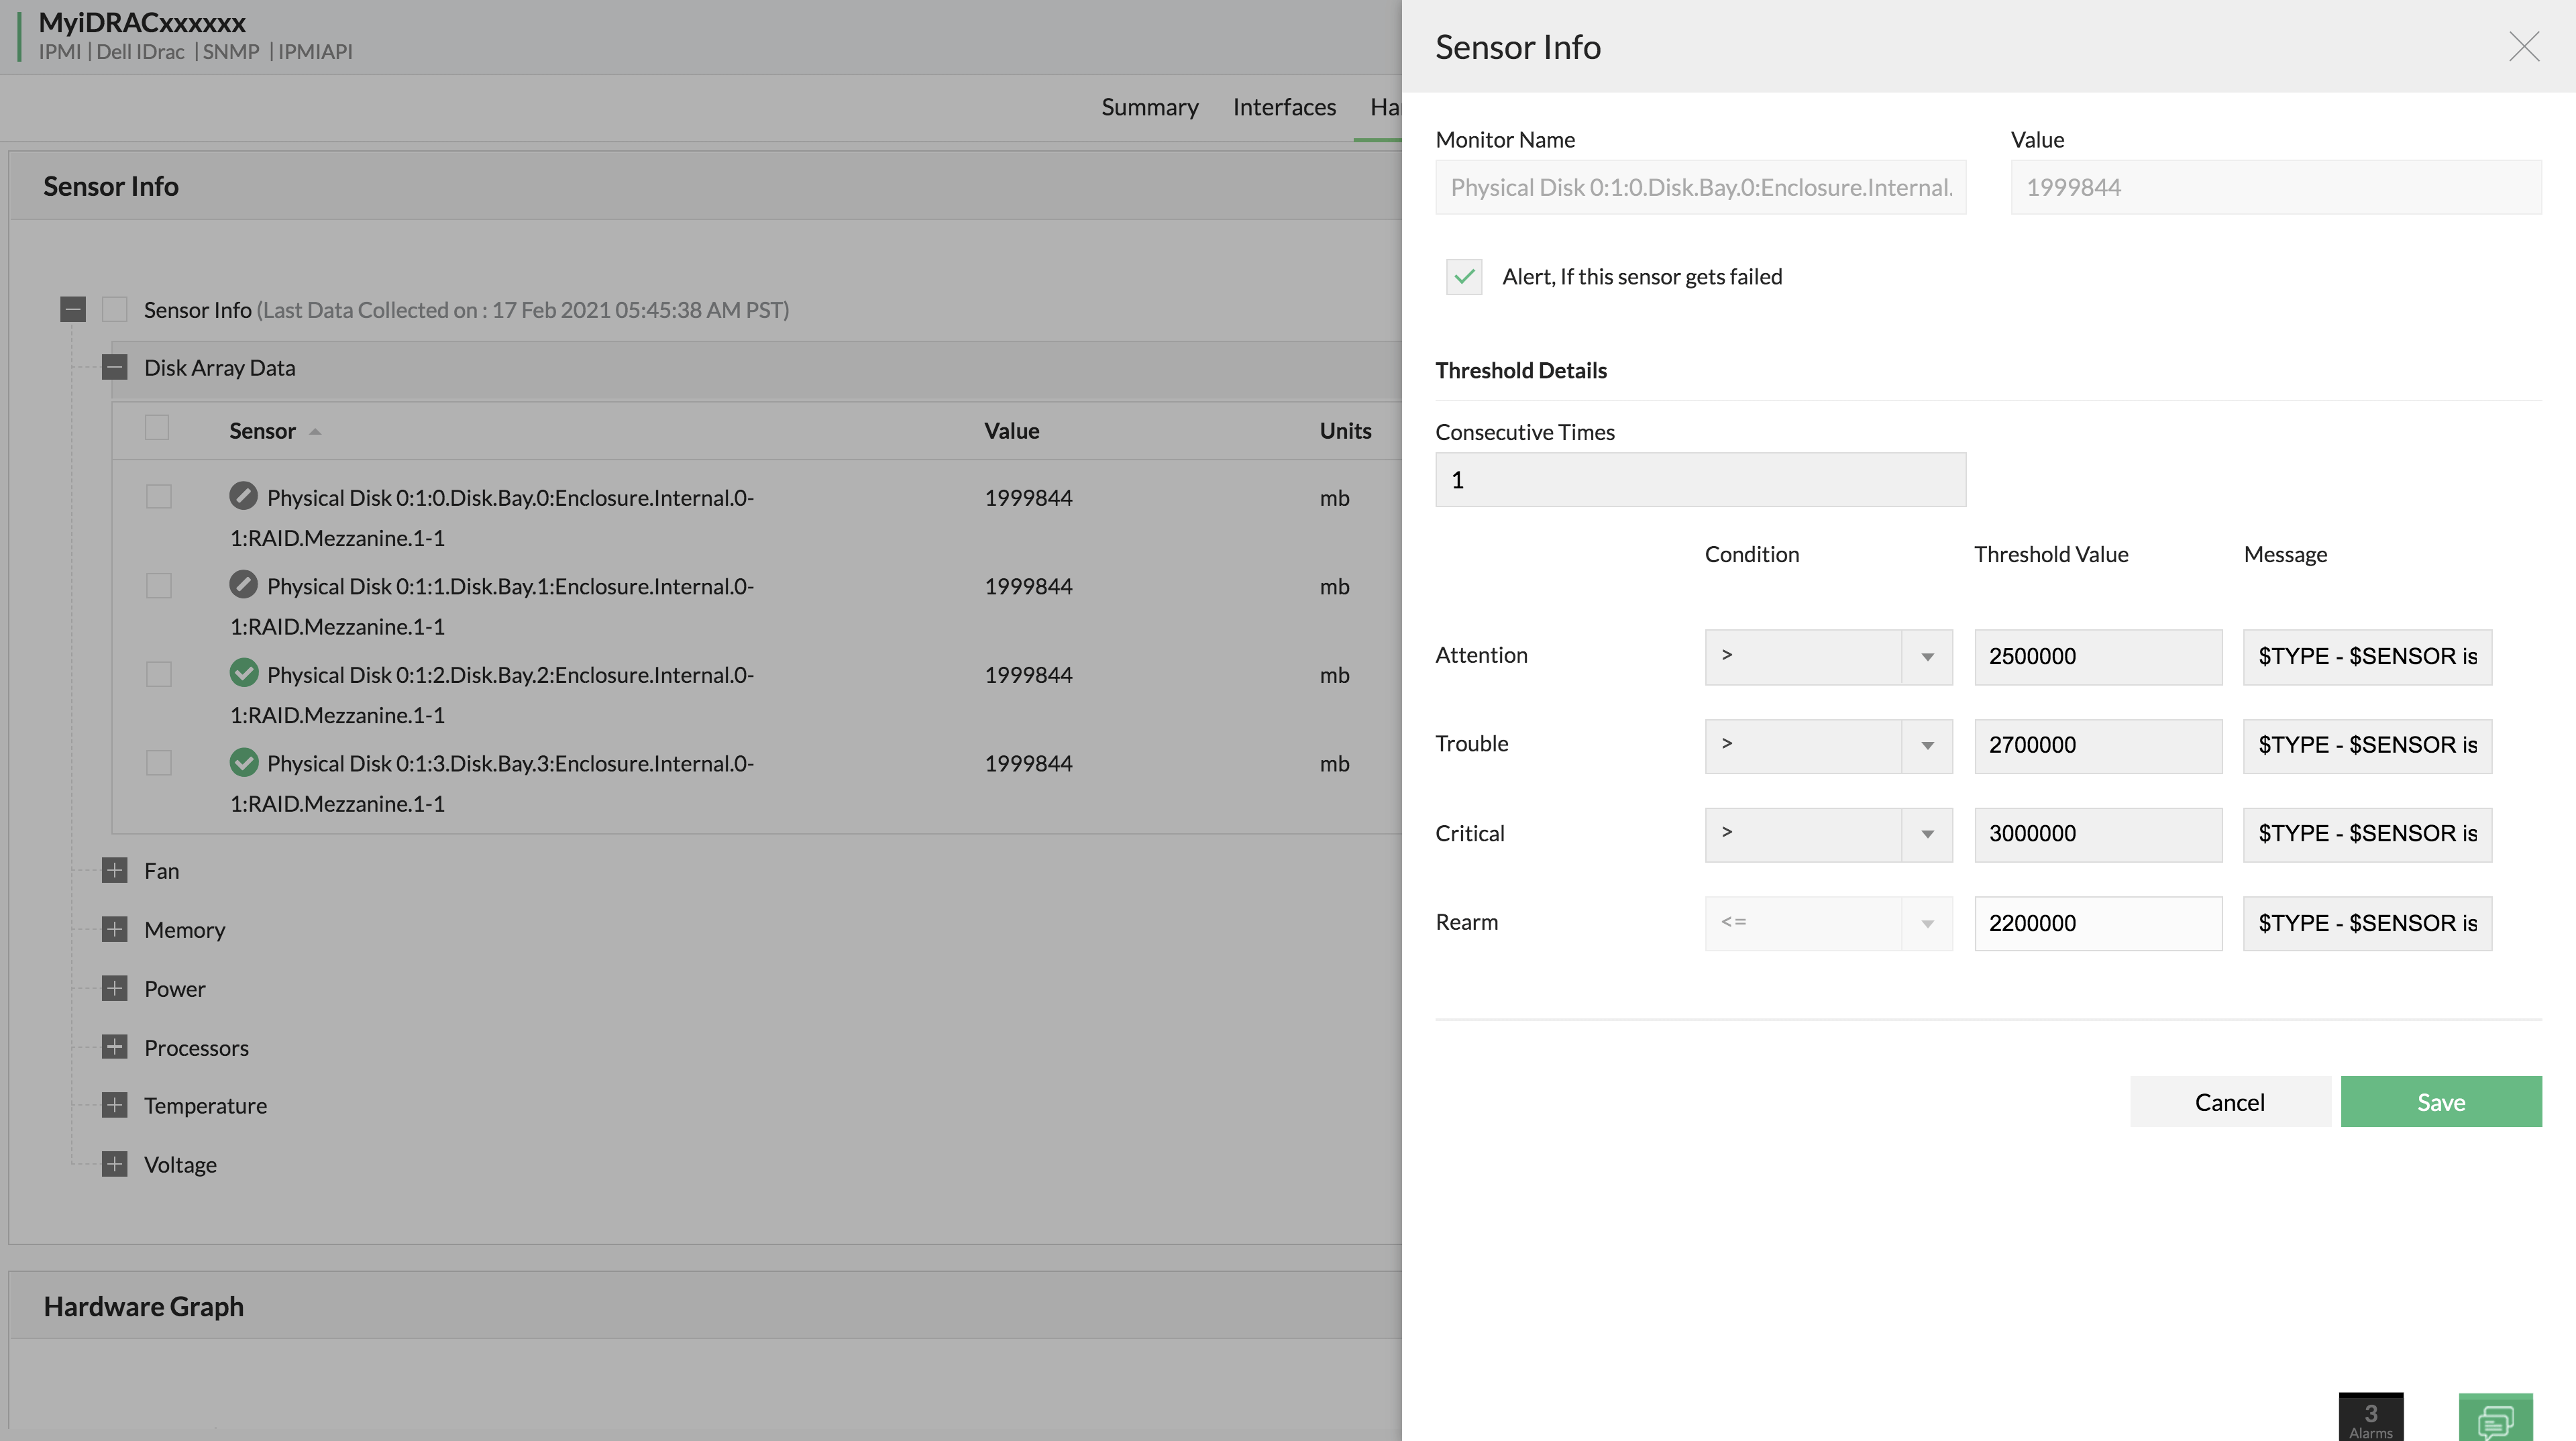The width and height of the screenshot is (2576, 1441).
Task: Select all sensors via header checkbox
Action: (x=157, y=428)
